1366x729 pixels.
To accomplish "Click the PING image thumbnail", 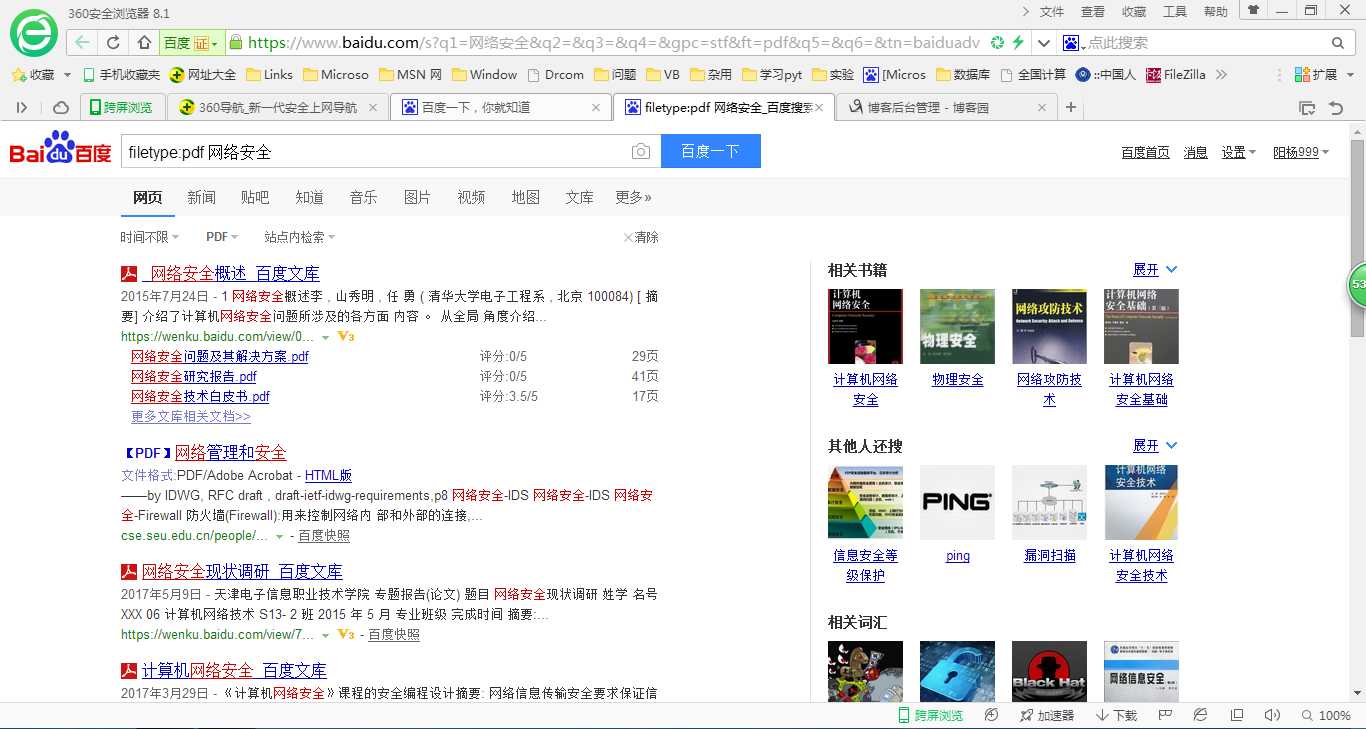I will point(957,502).
